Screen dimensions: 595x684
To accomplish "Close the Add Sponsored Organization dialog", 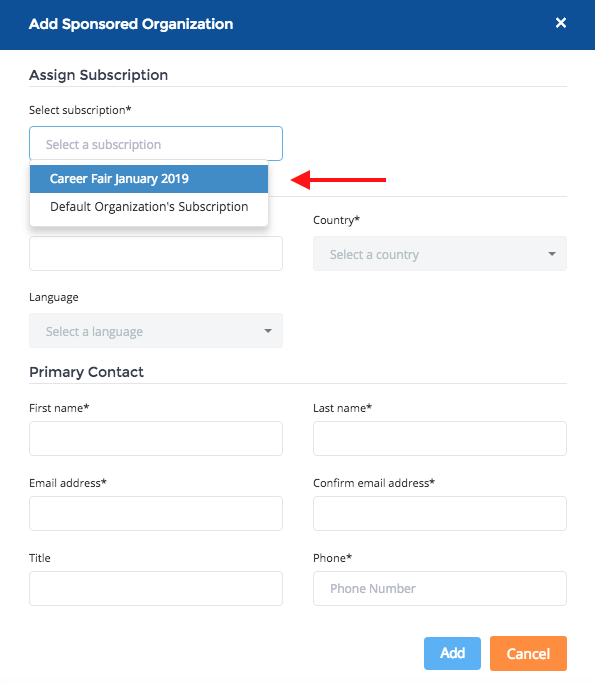I will coord(561,23).
